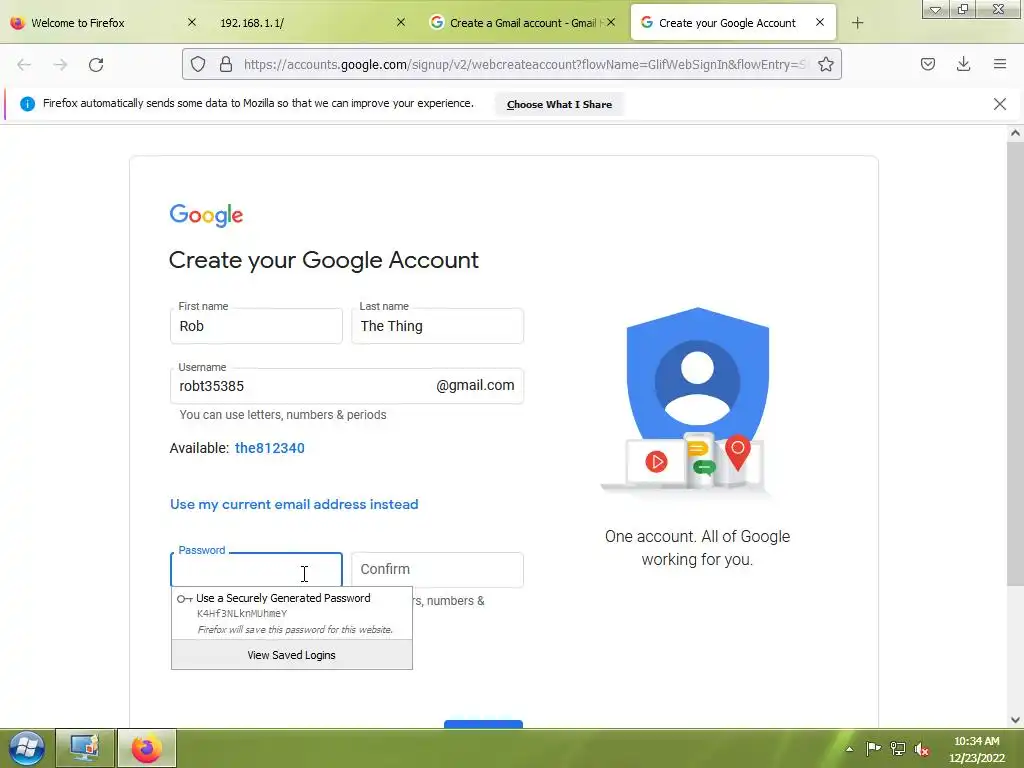The width and height of the screenshot is (1024, 768).
Task: Dismiss the Firefox data notification bar
Action: 999,104
